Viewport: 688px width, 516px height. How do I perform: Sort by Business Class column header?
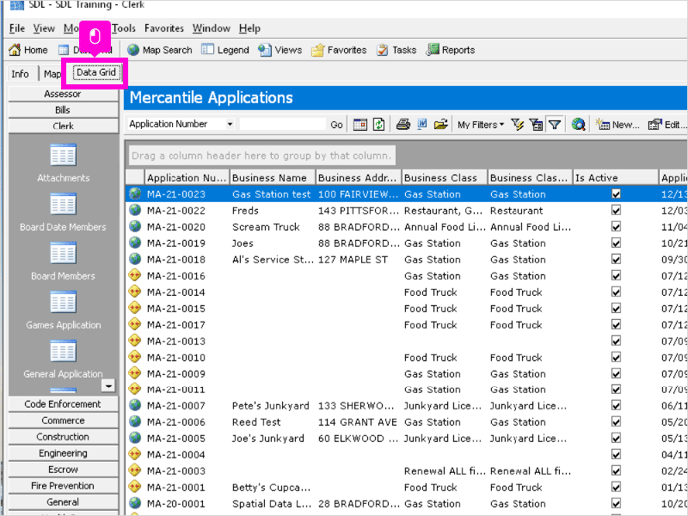point(444,178)
